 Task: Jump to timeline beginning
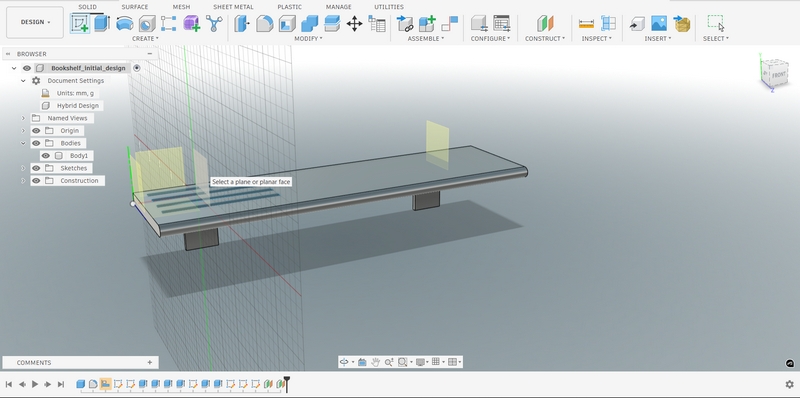point(9,384)
